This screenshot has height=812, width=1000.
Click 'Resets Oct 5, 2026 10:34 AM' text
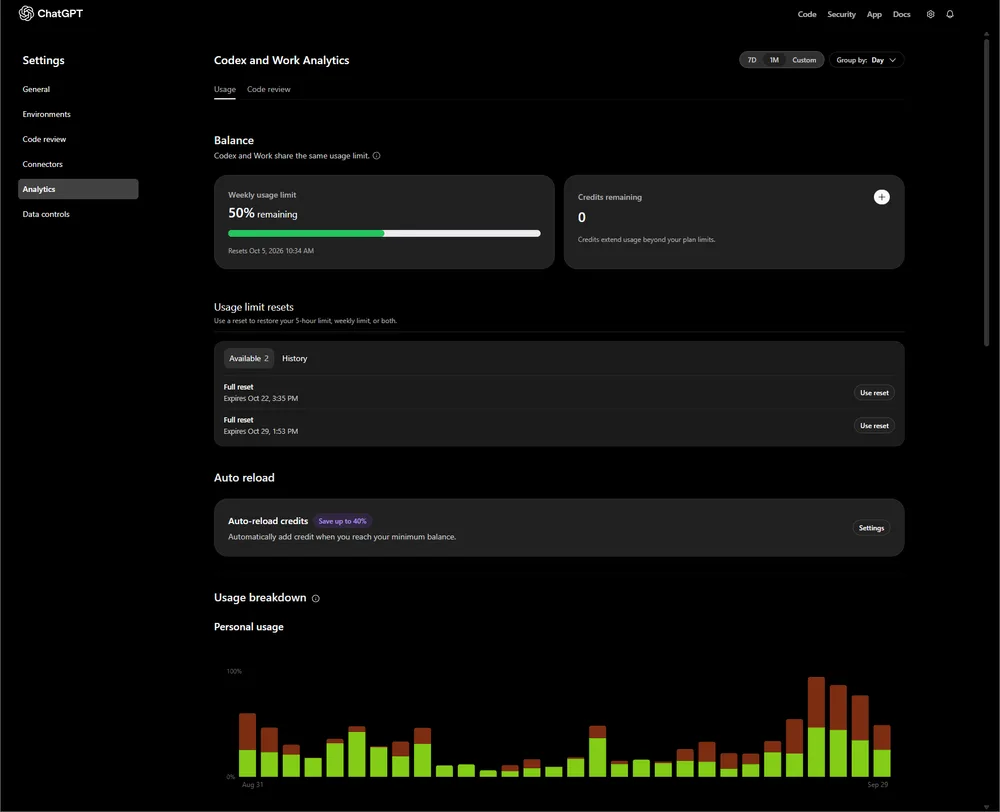[271, 251]
